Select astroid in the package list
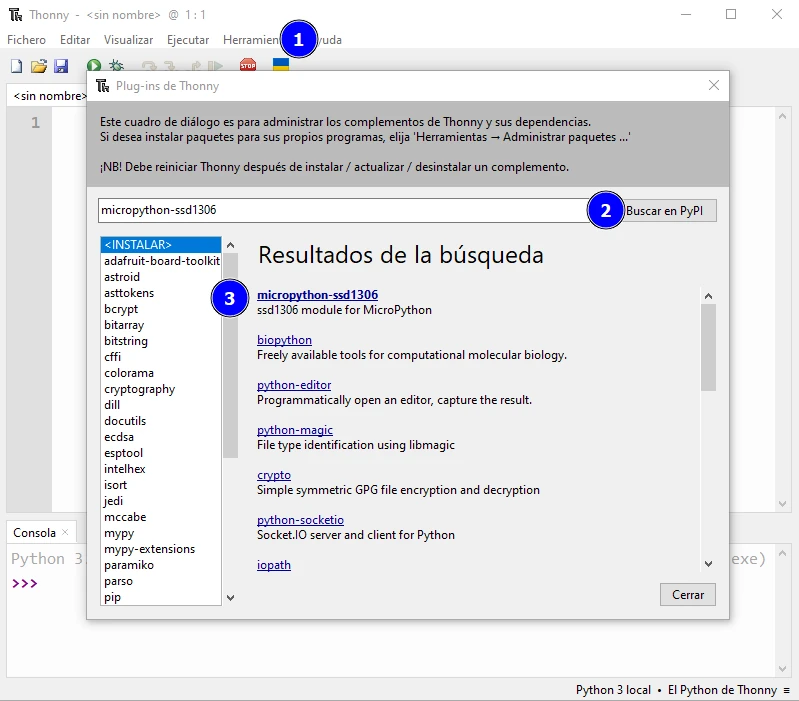799x701 pixels. coord(161,277)
